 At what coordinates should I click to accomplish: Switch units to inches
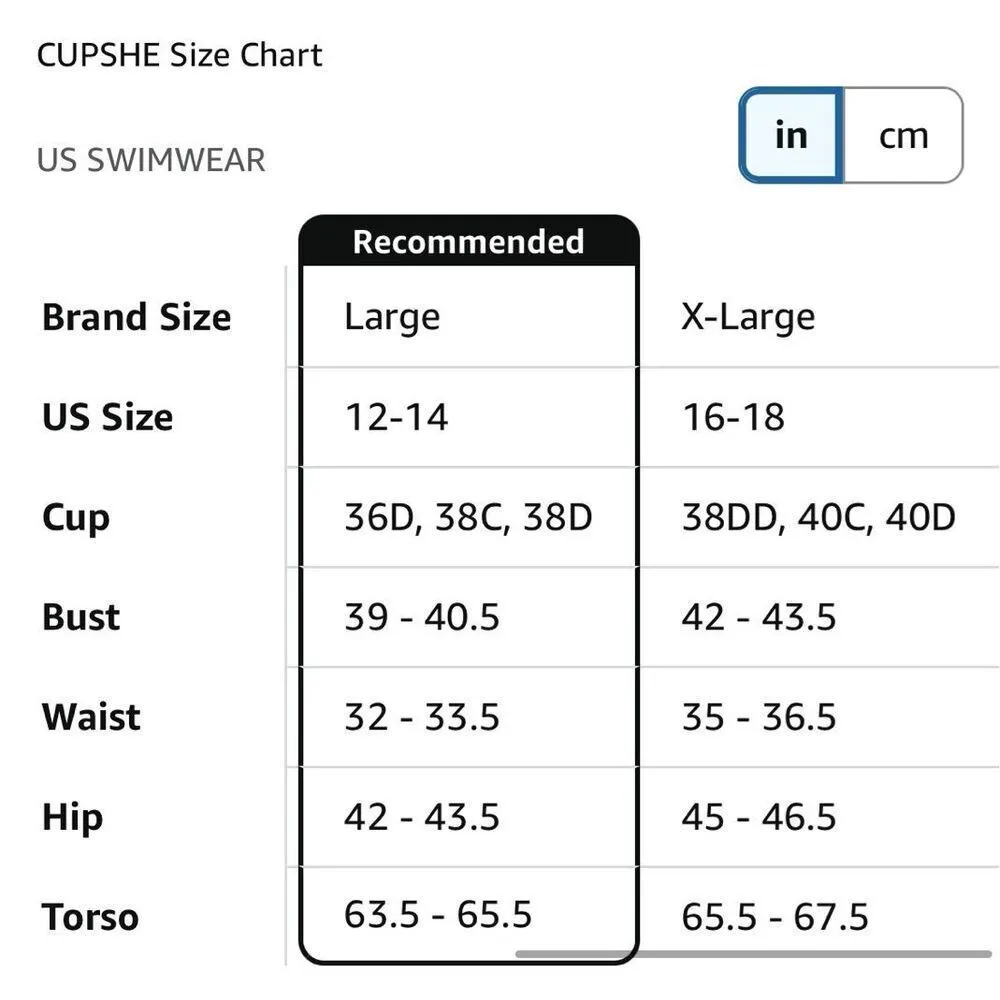tap(791, 136)
